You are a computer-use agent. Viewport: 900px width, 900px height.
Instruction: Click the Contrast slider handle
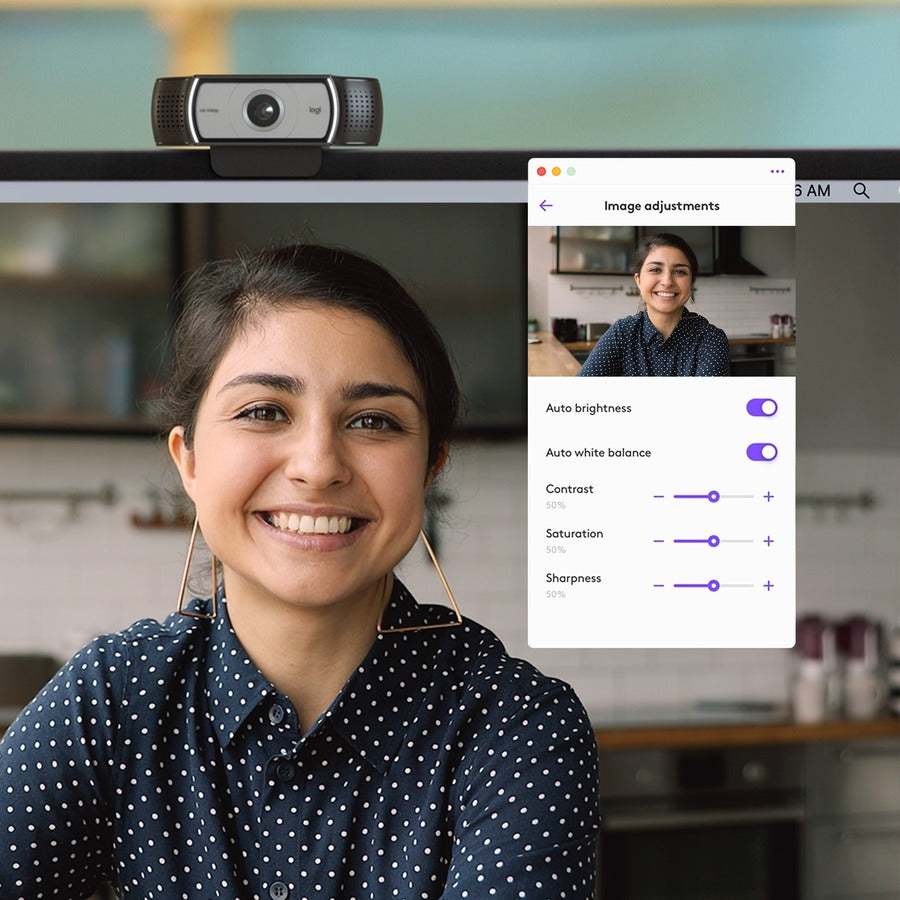[x=713, y=497]
